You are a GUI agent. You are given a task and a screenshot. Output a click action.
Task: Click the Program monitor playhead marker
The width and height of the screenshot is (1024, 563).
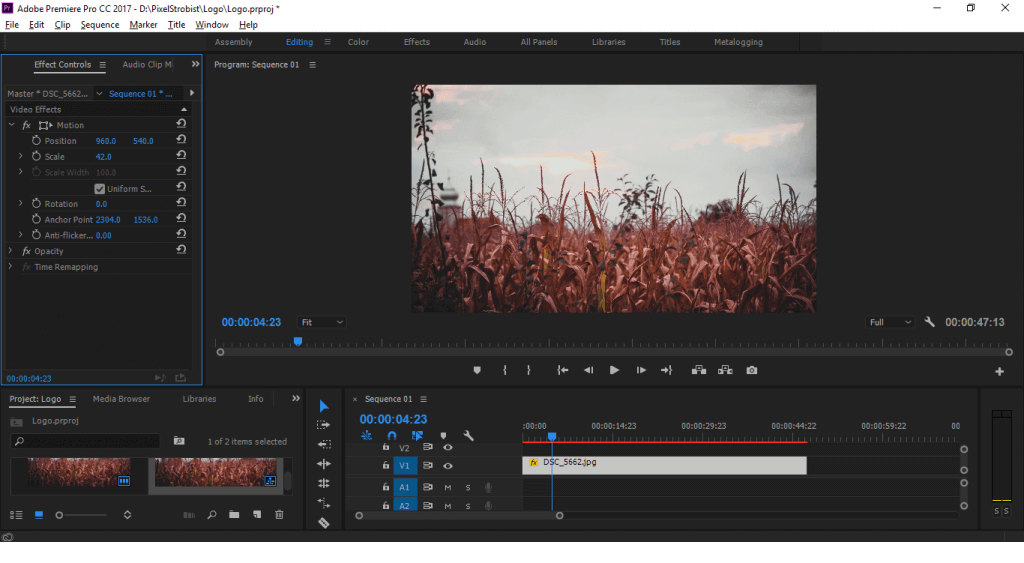tap(298, 342)
